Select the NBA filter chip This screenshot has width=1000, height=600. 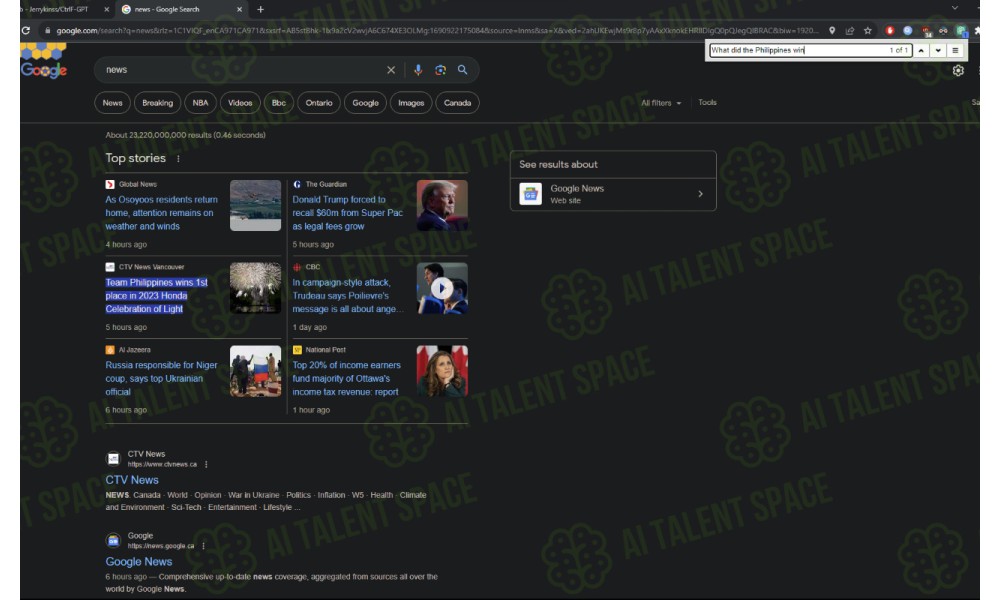point(200,103)
